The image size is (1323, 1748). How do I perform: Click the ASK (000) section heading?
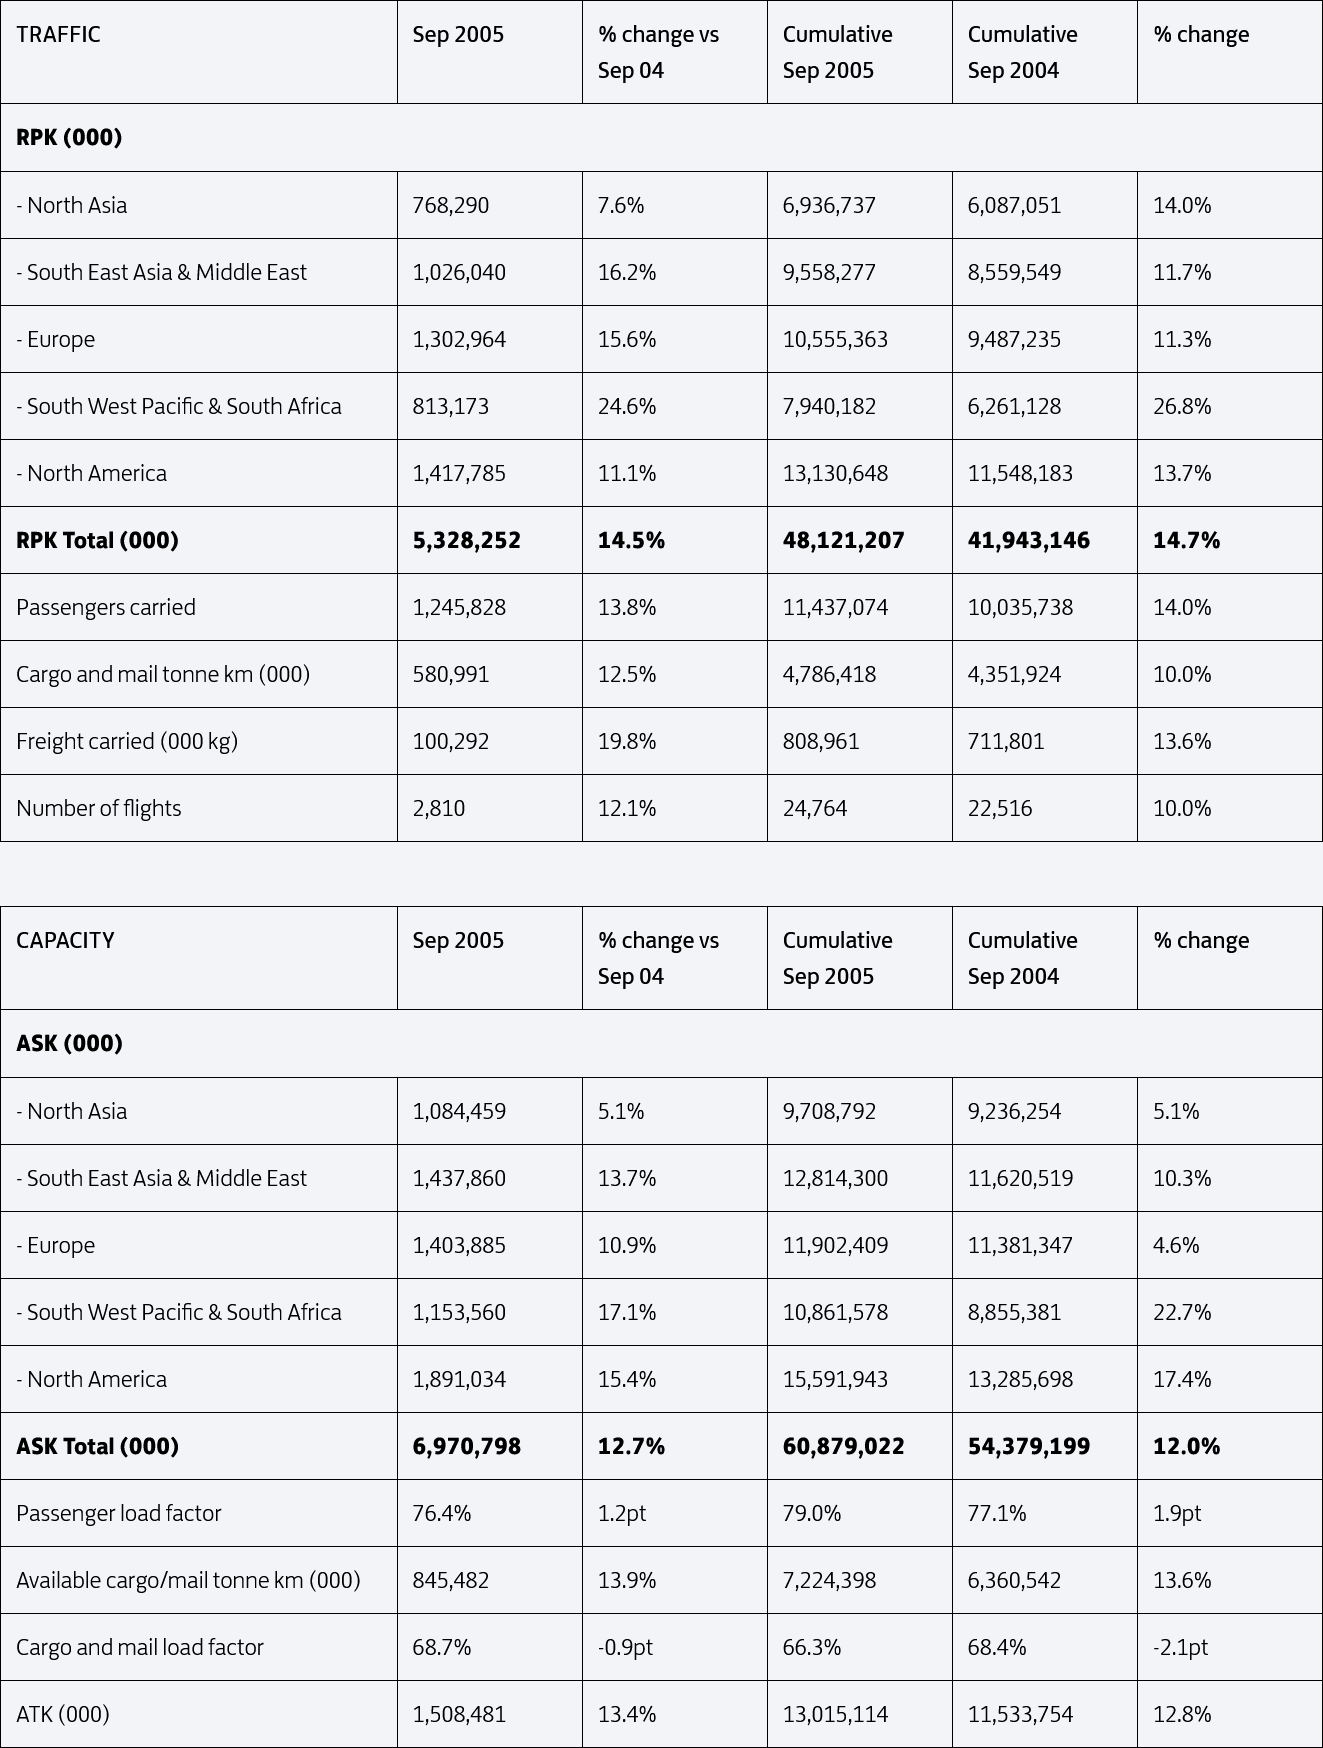(x=69, y=1043)
